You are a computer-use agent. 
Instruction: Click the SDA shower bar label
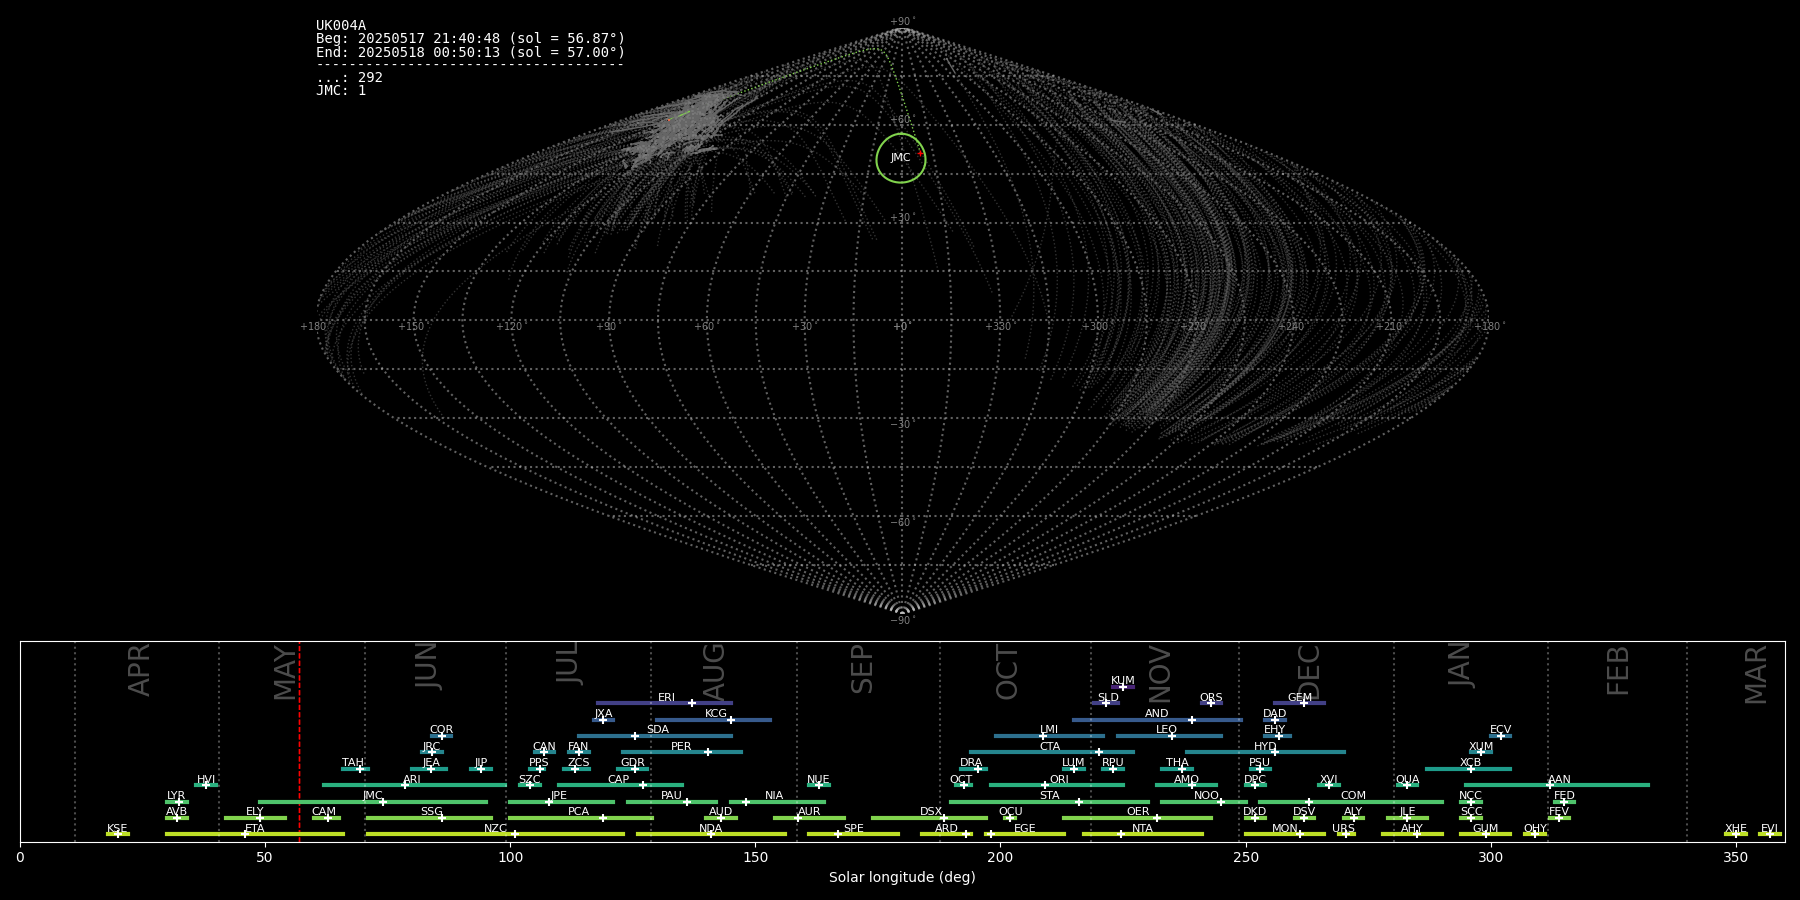[658, 730]
